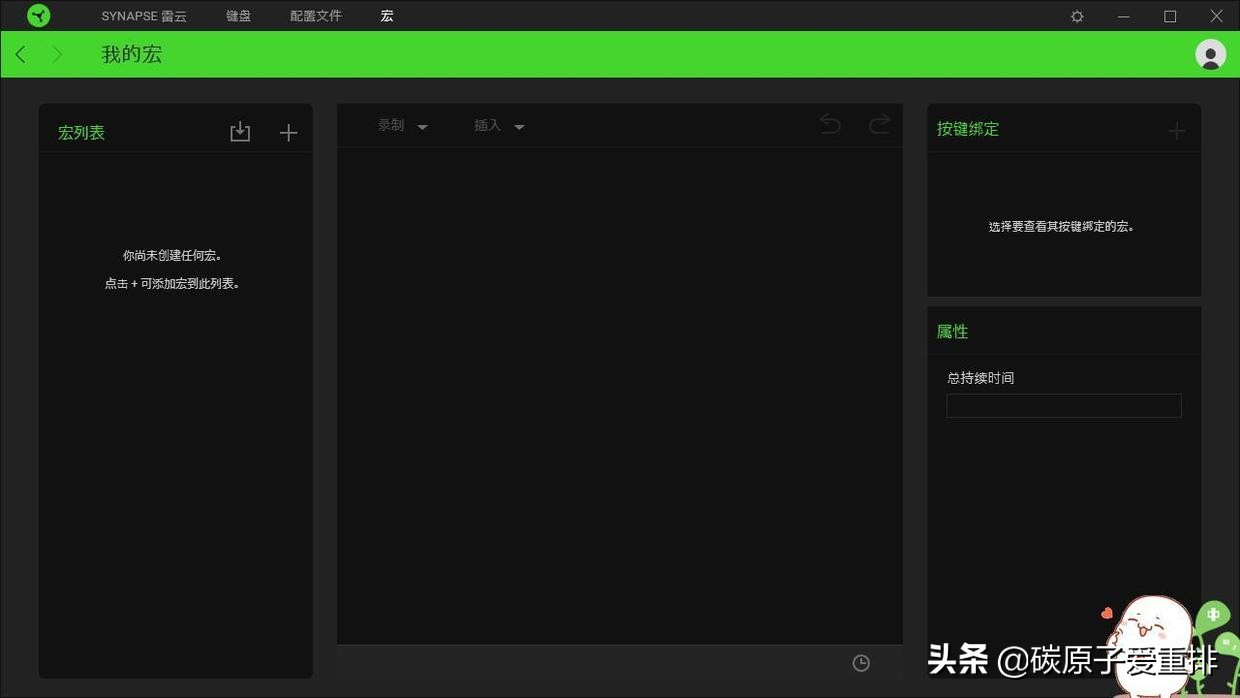Open the SYNAPSE 雷云 menu item
Screen dimensions: 1240x698
pos(143,16)
